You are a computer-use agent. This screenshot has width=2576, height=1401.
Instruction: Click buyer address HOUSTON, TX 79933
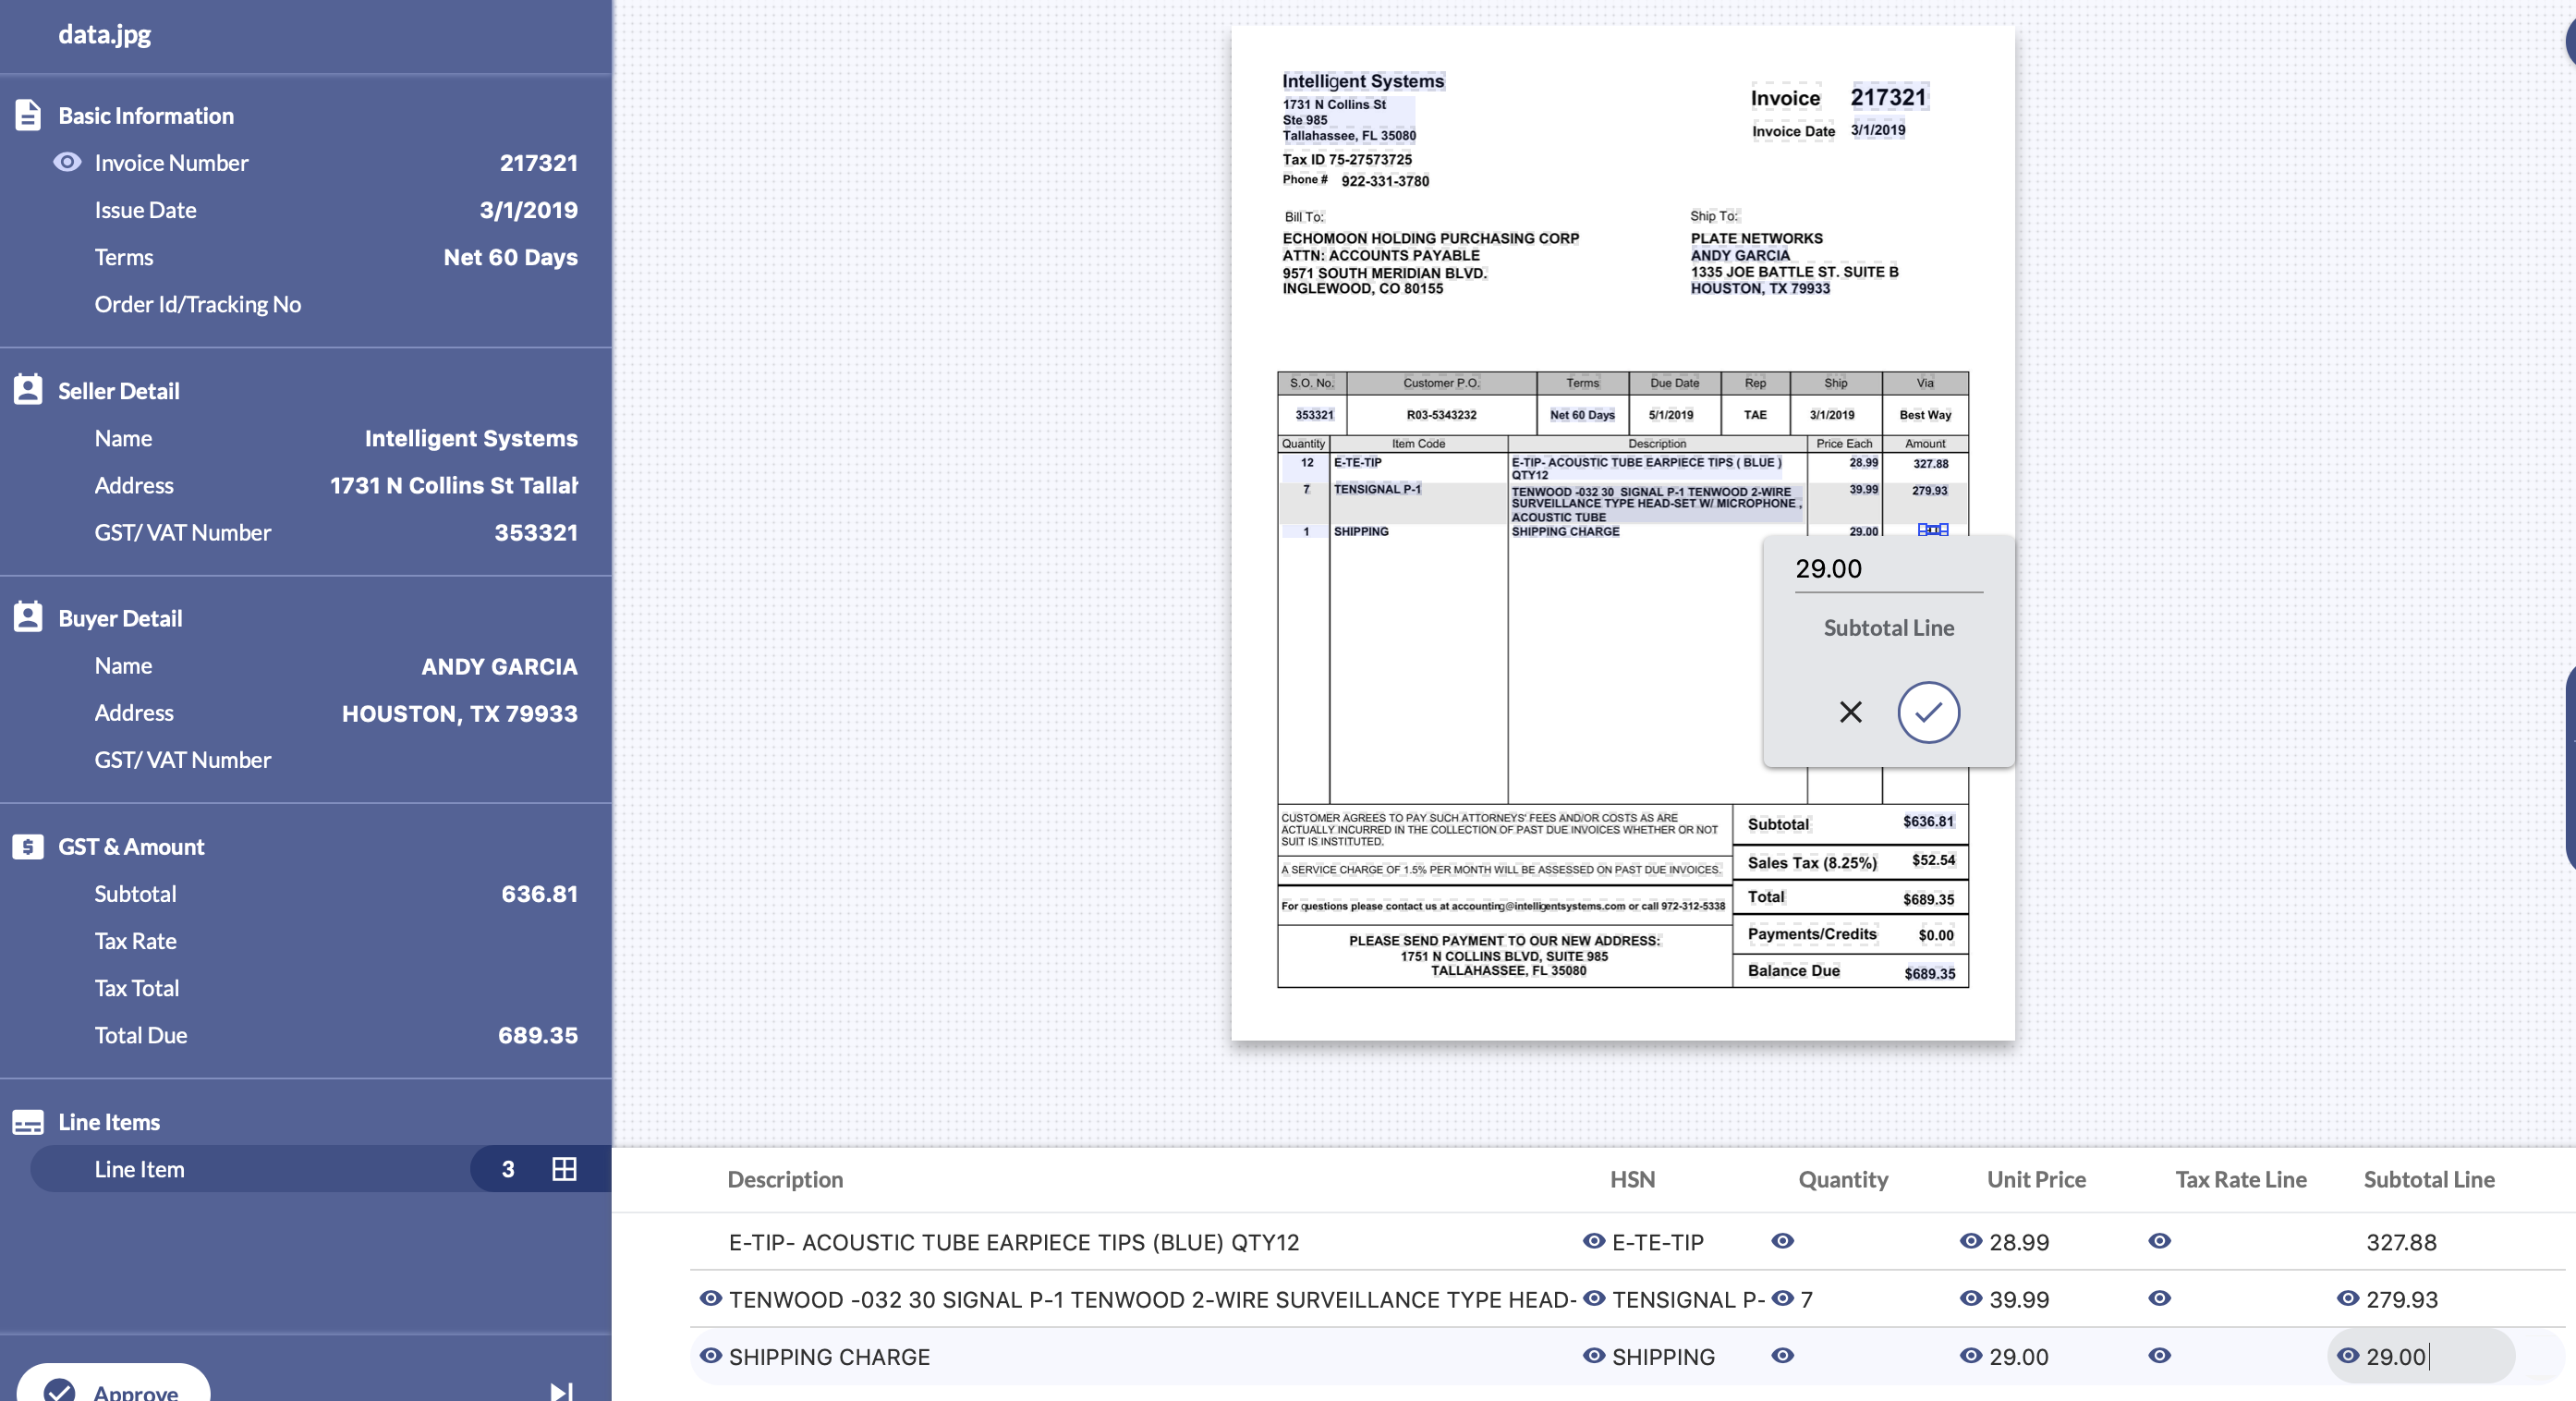coord(459,713)
